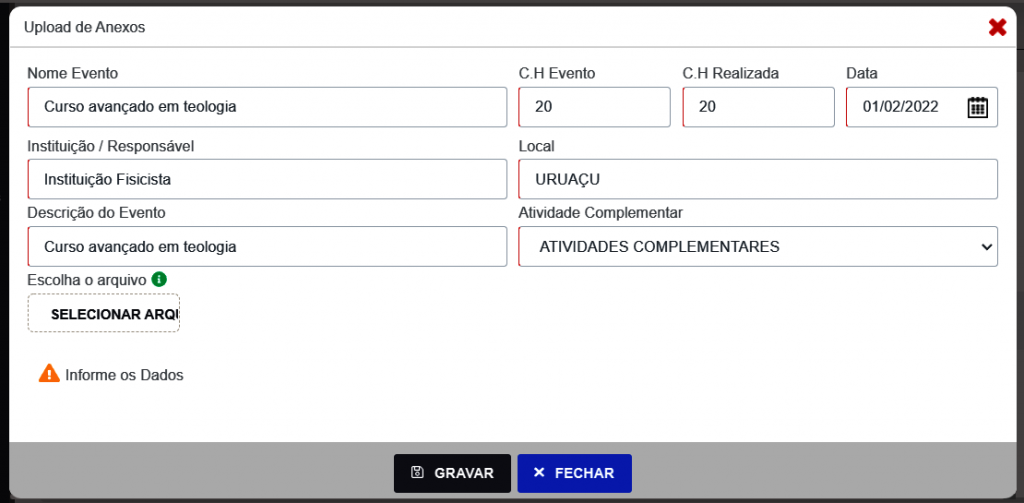Click the green info icon beside Escolha o arquivo

[x=159, y=279]
